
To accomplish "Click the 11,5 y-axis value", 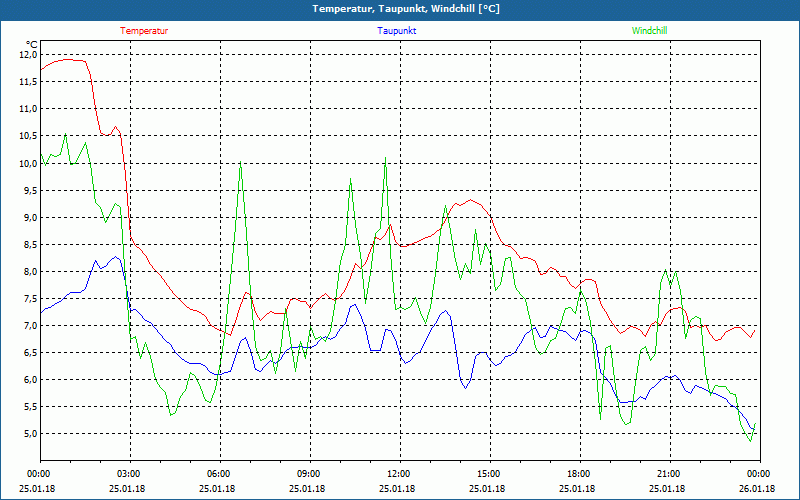I will [x=28, y=82].
